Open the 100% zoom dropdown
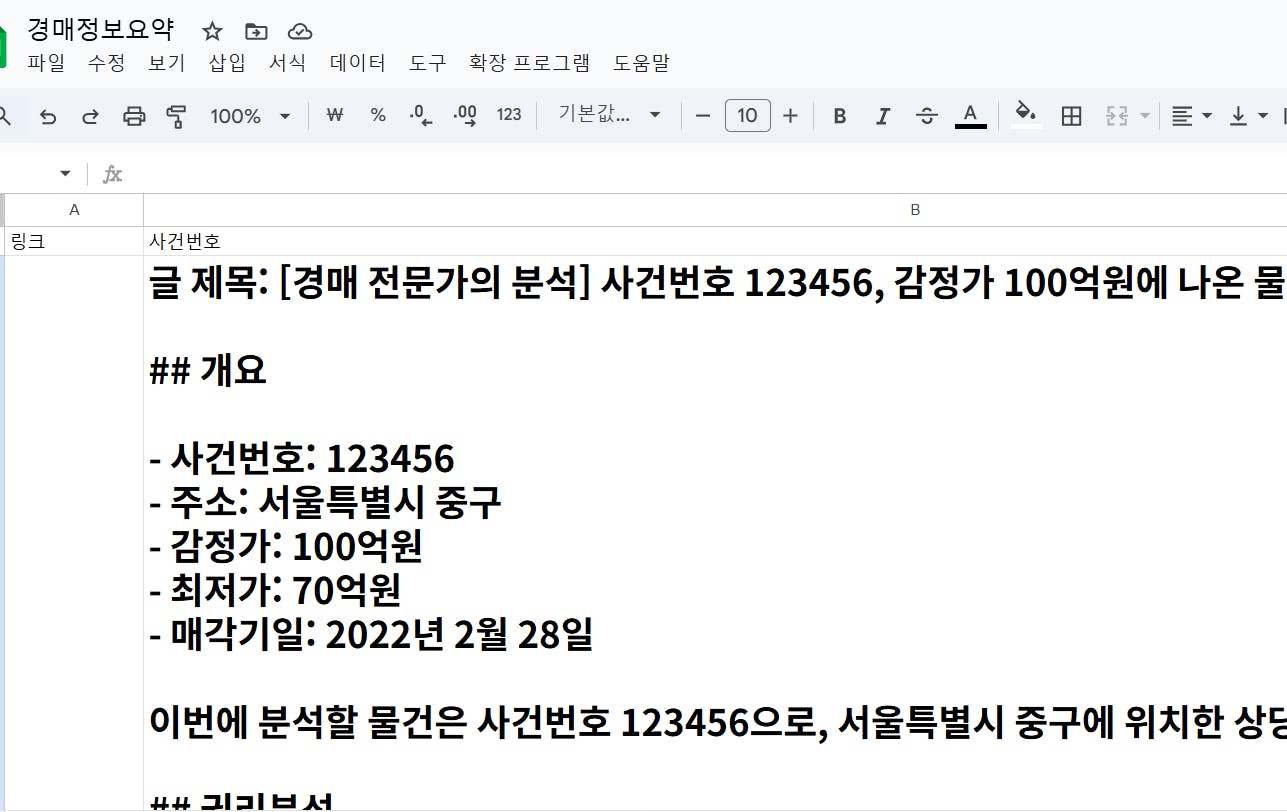1287x812 pixels. pyautogui.click(x=250, y=116)
